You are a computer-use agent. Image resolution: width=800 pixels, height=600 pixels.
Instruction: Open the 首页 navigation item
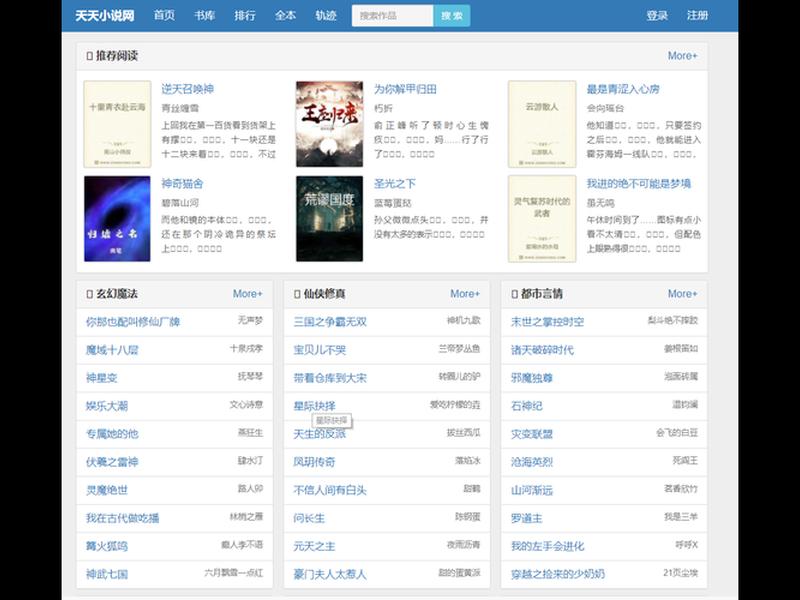(x=164, y=15)
